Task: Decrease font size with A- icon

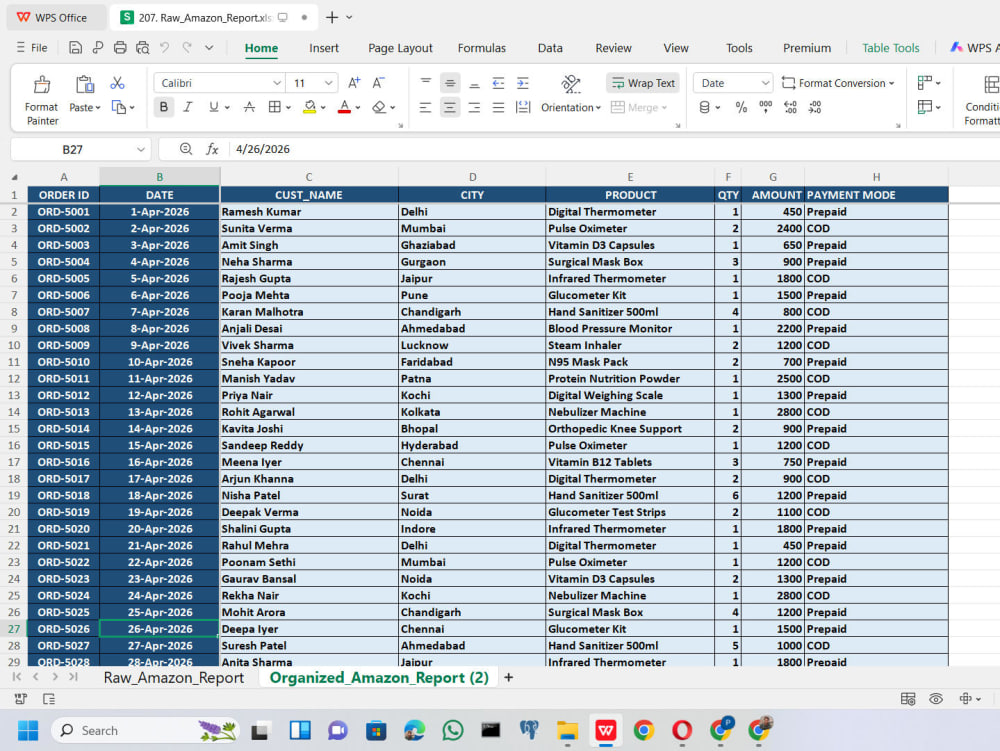Action: click(x=378, y=82)
